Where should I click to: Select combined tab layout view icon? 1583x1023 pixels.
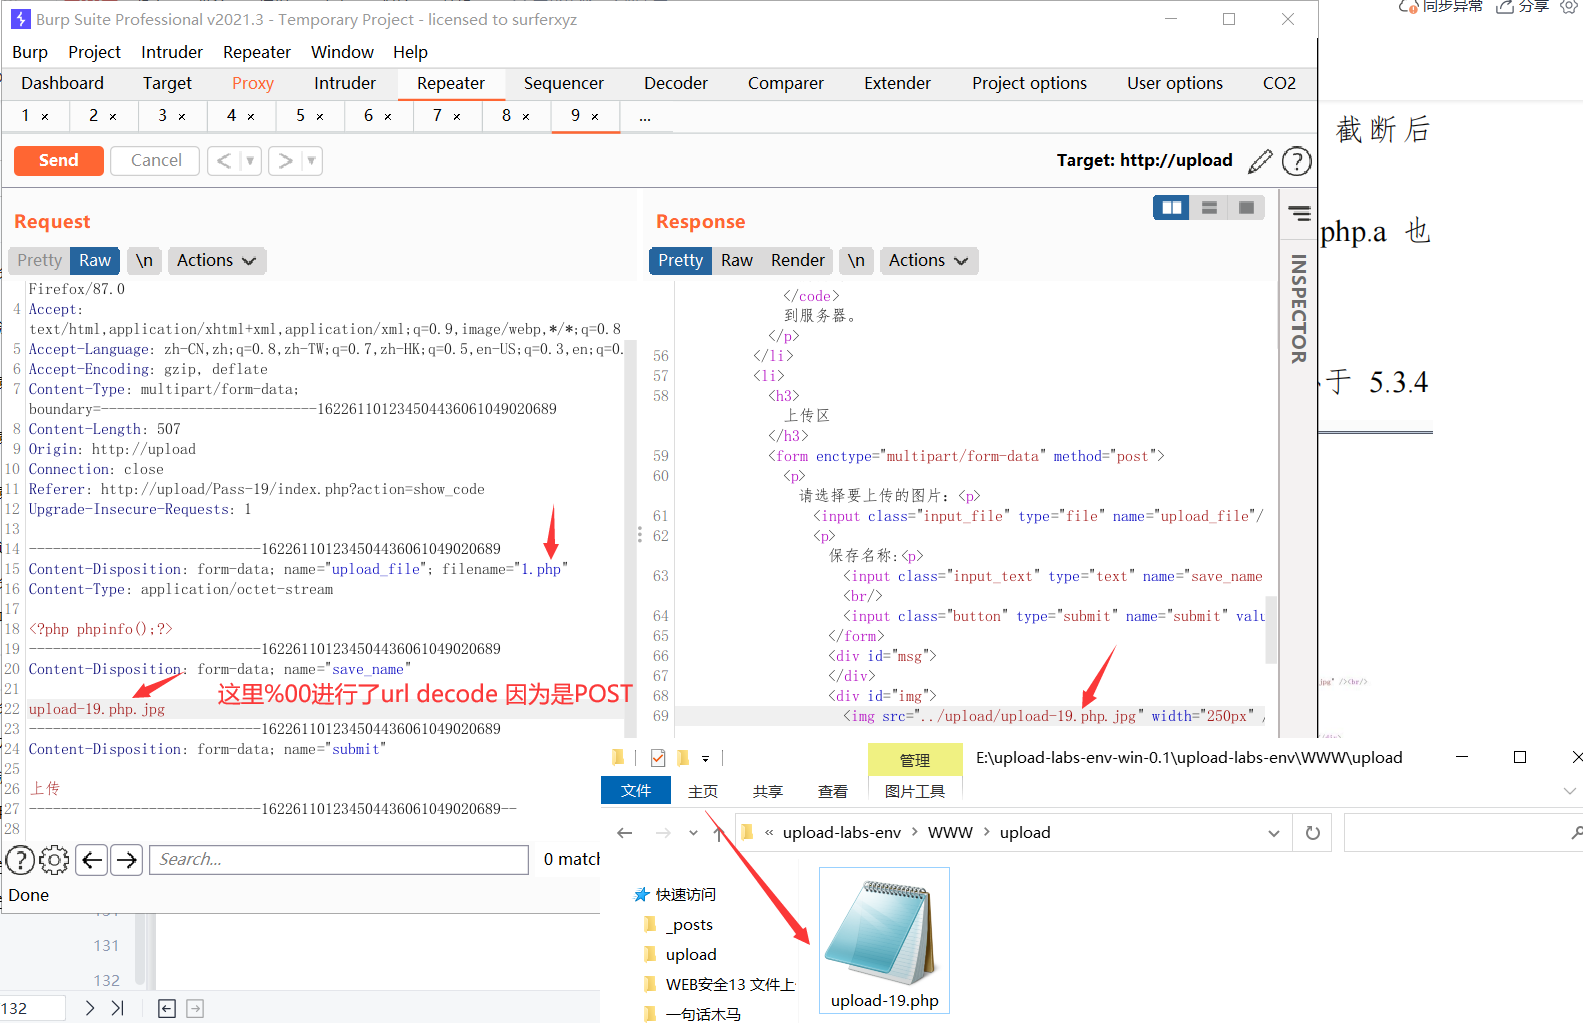(x=1246, y=207)
